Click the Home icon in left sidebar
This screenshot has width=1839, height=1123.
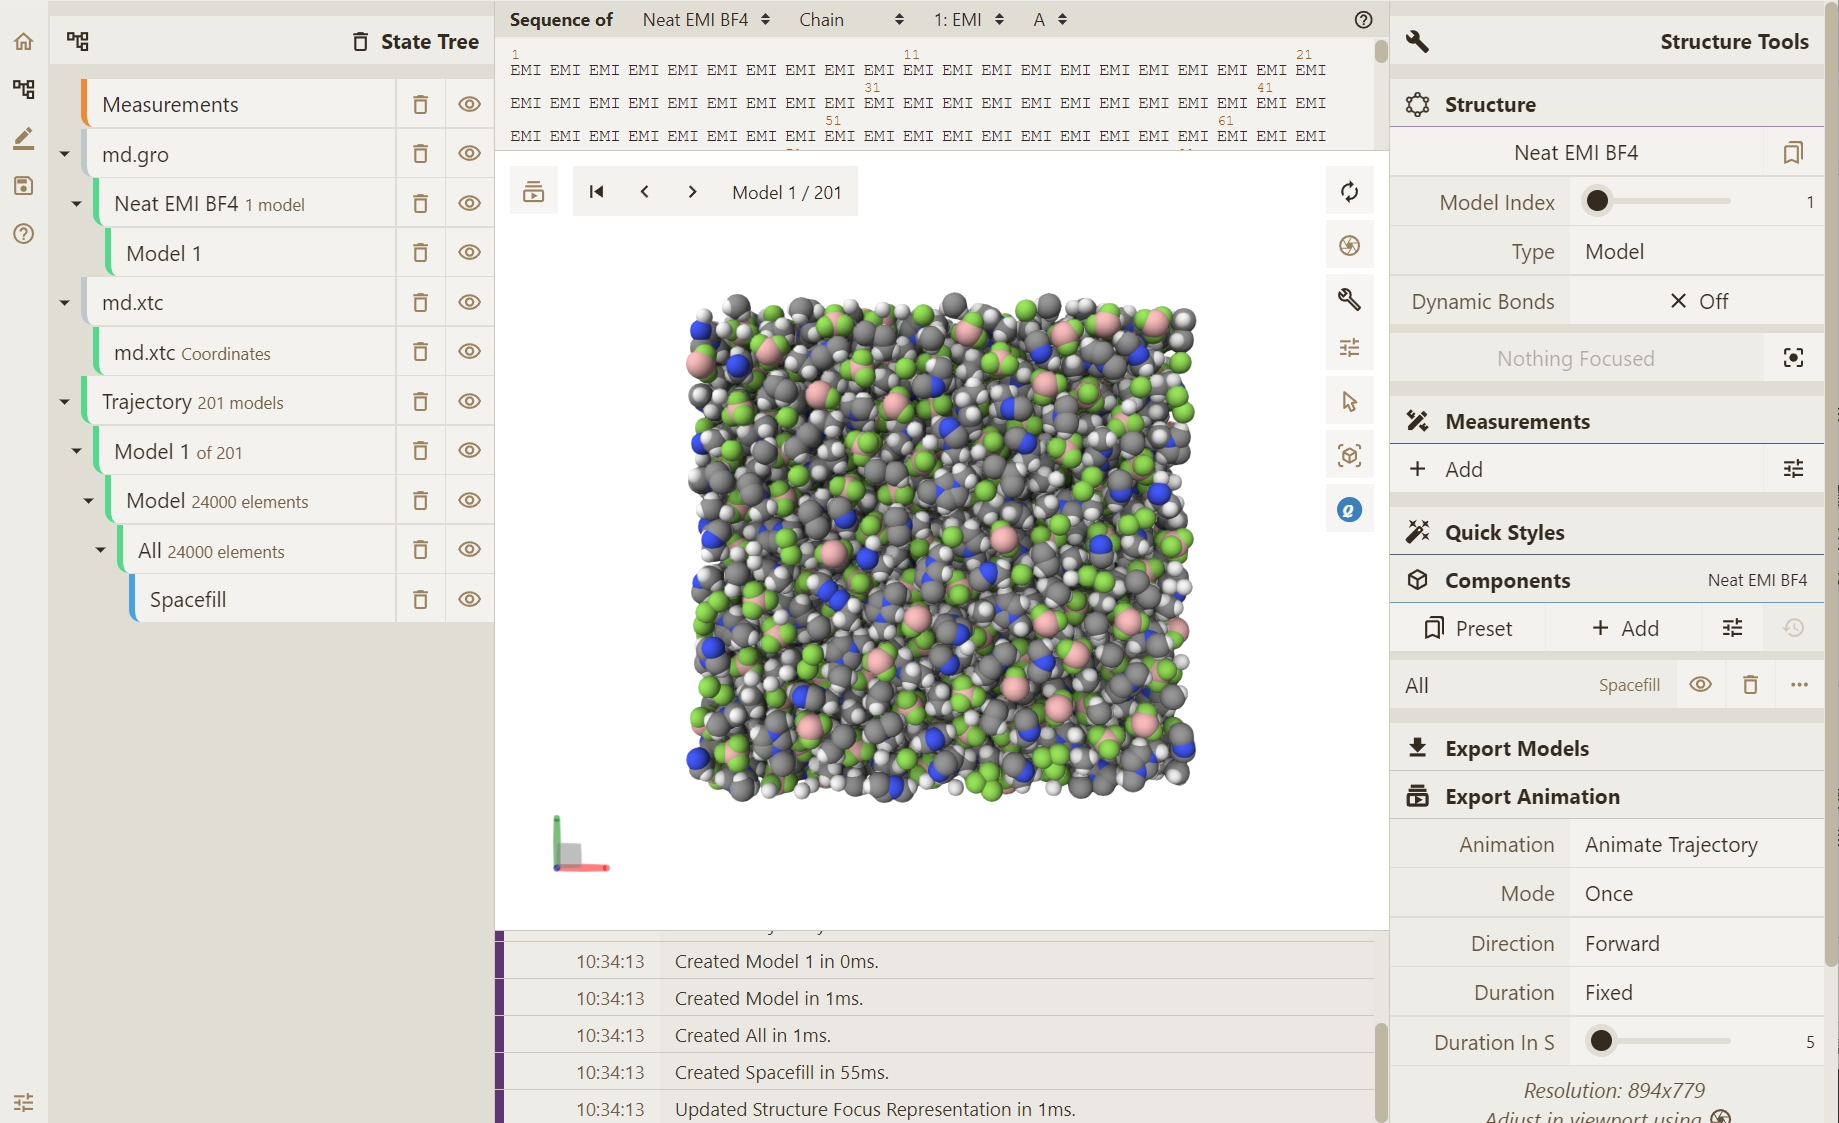[x=23, y=41]
